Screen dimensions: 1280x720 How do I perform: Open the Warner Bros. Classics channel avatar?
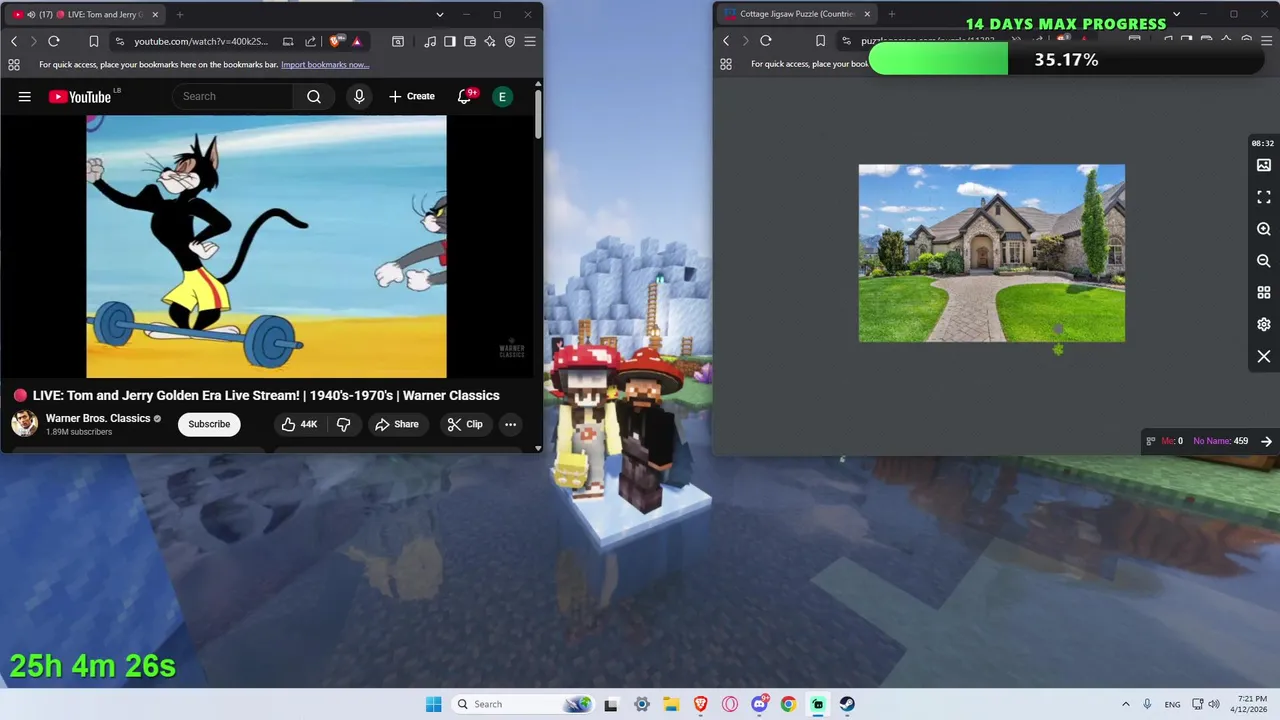point(24,424)
